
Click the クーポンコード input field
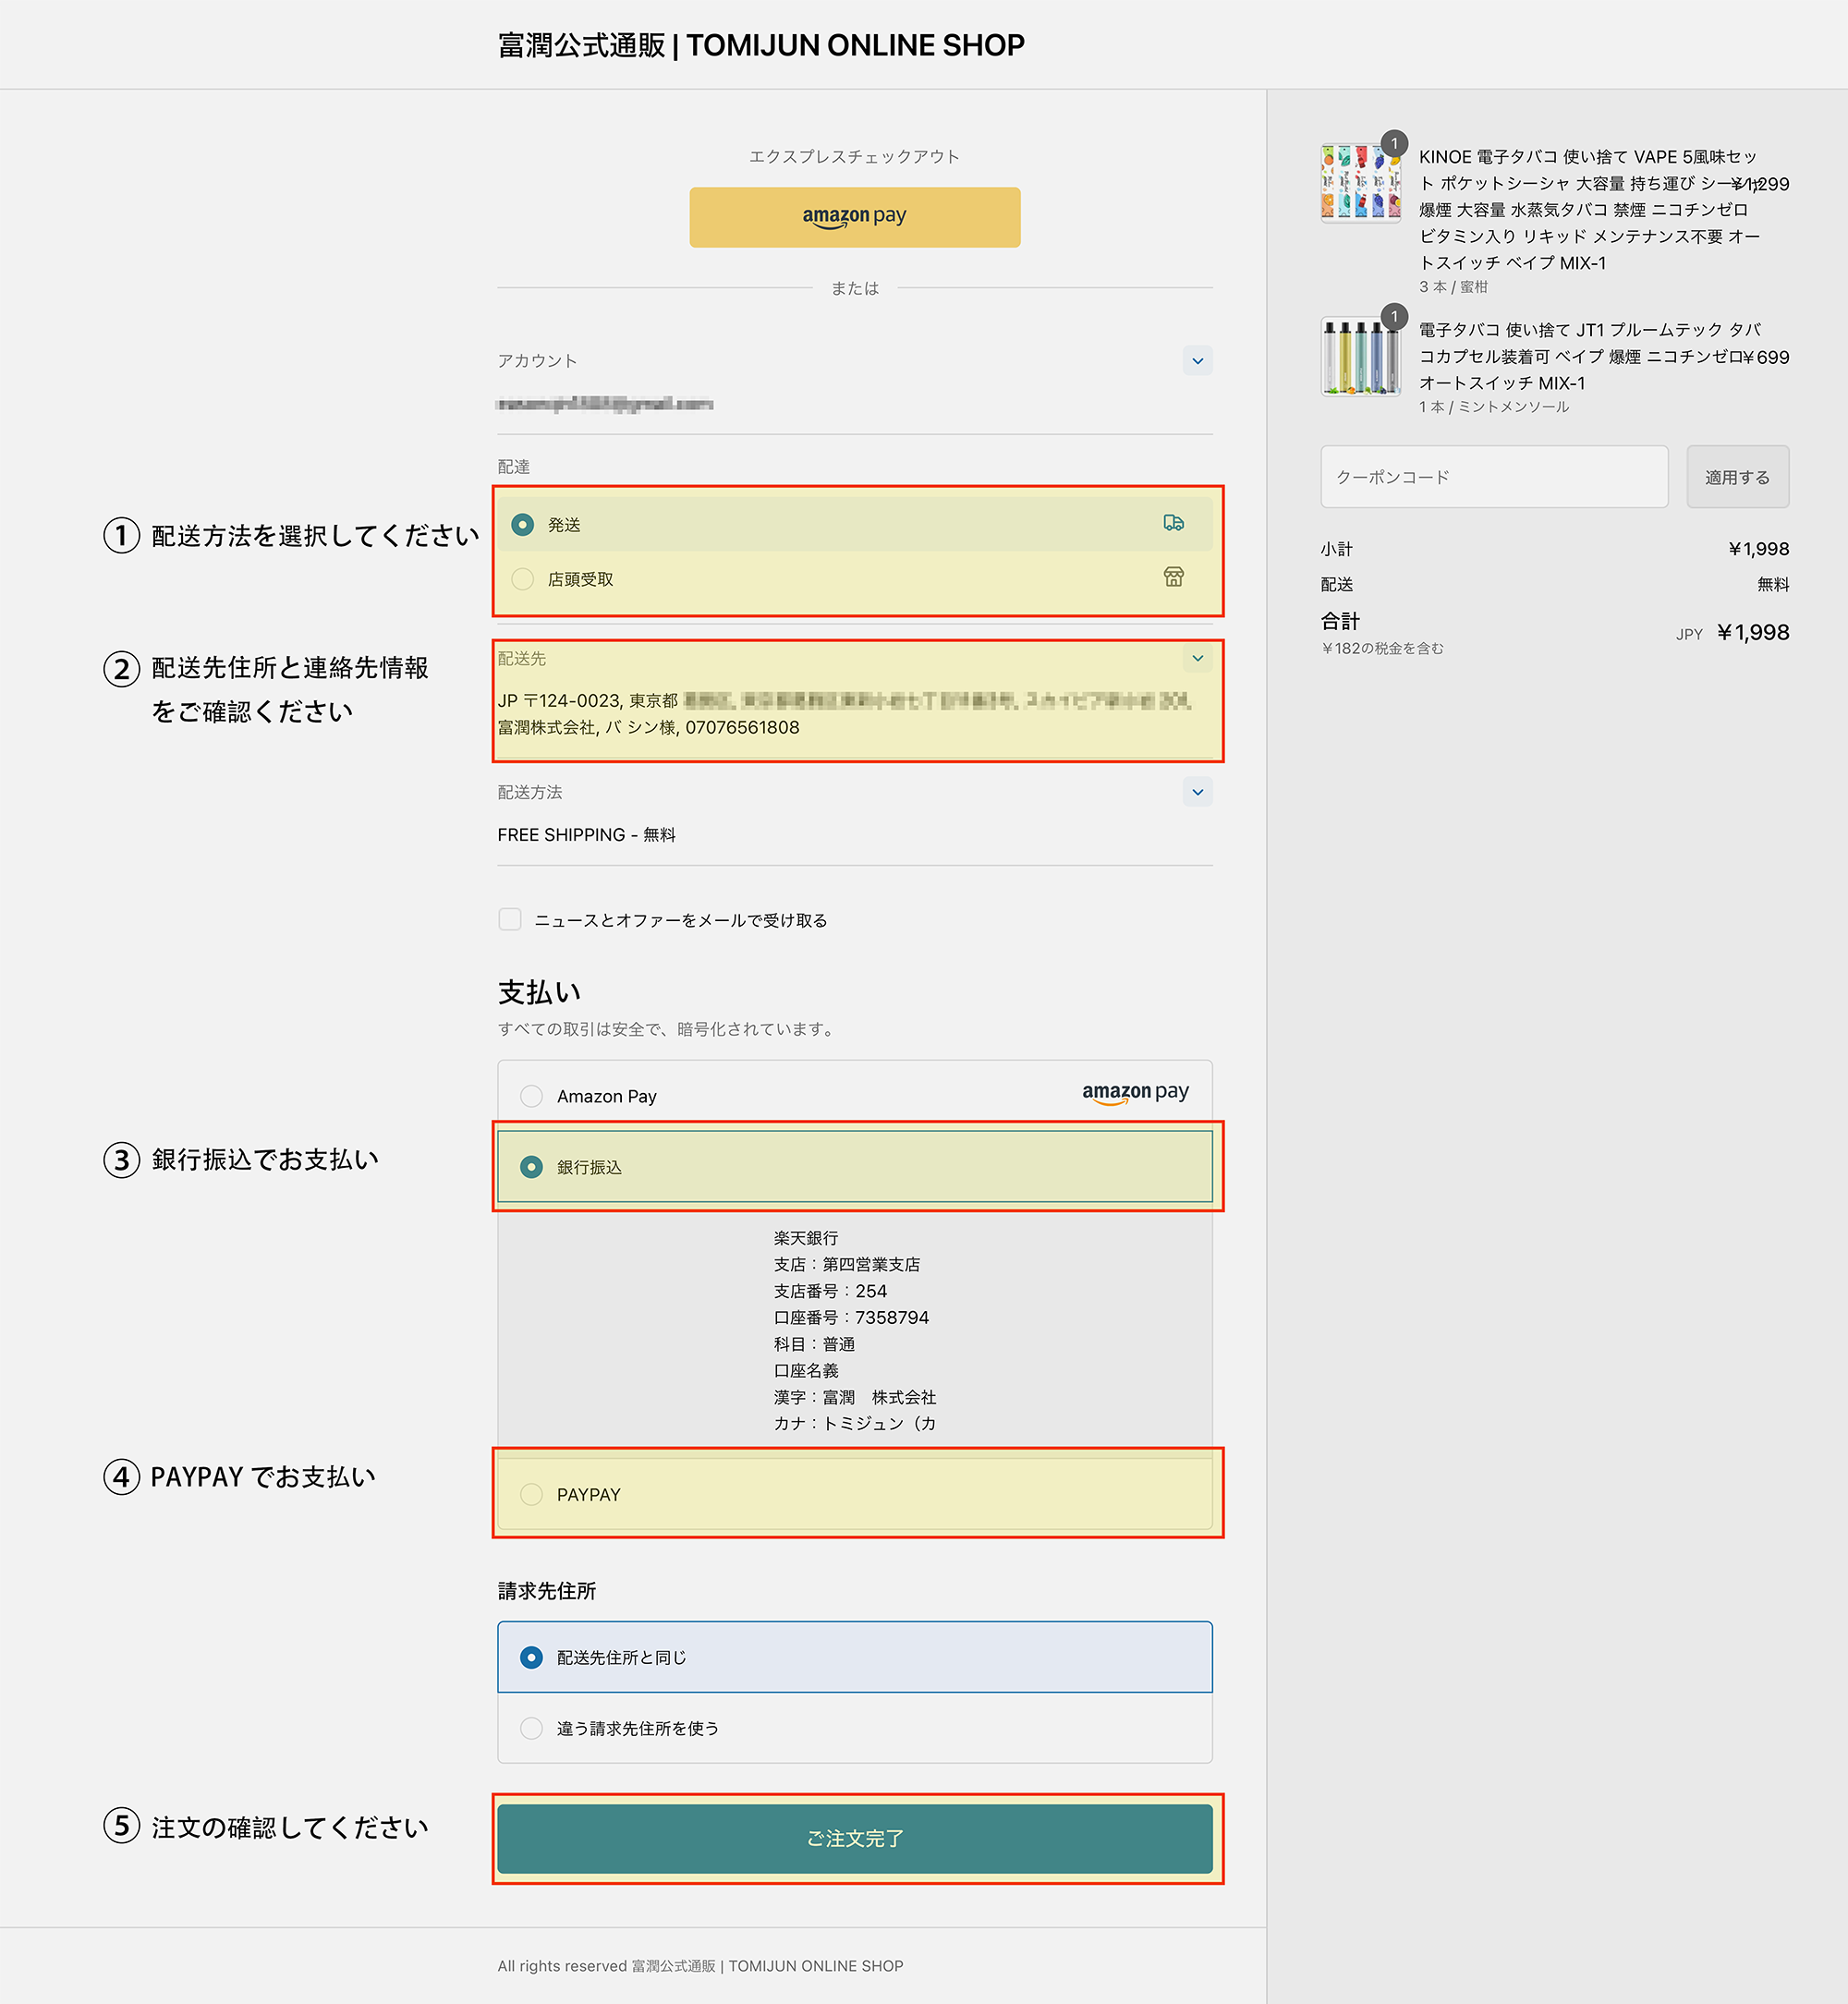point(1493,477)
